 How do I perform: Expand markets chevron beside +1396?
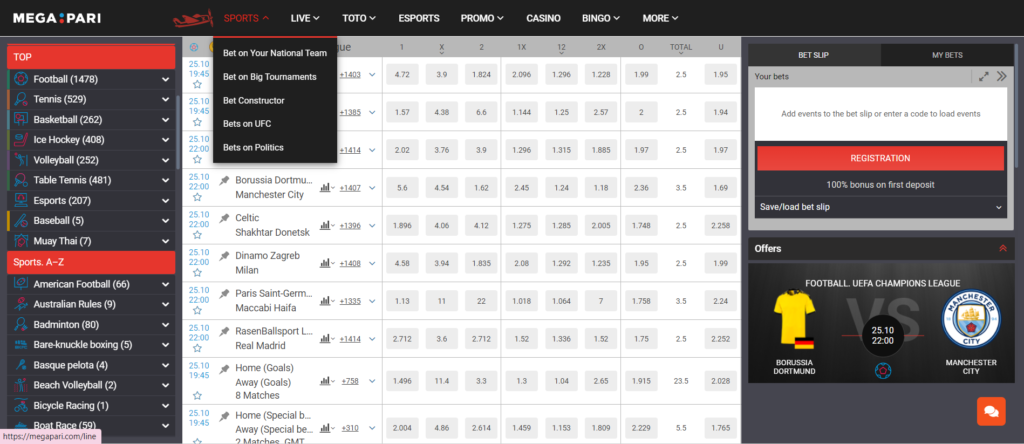(x=372, y=226)
